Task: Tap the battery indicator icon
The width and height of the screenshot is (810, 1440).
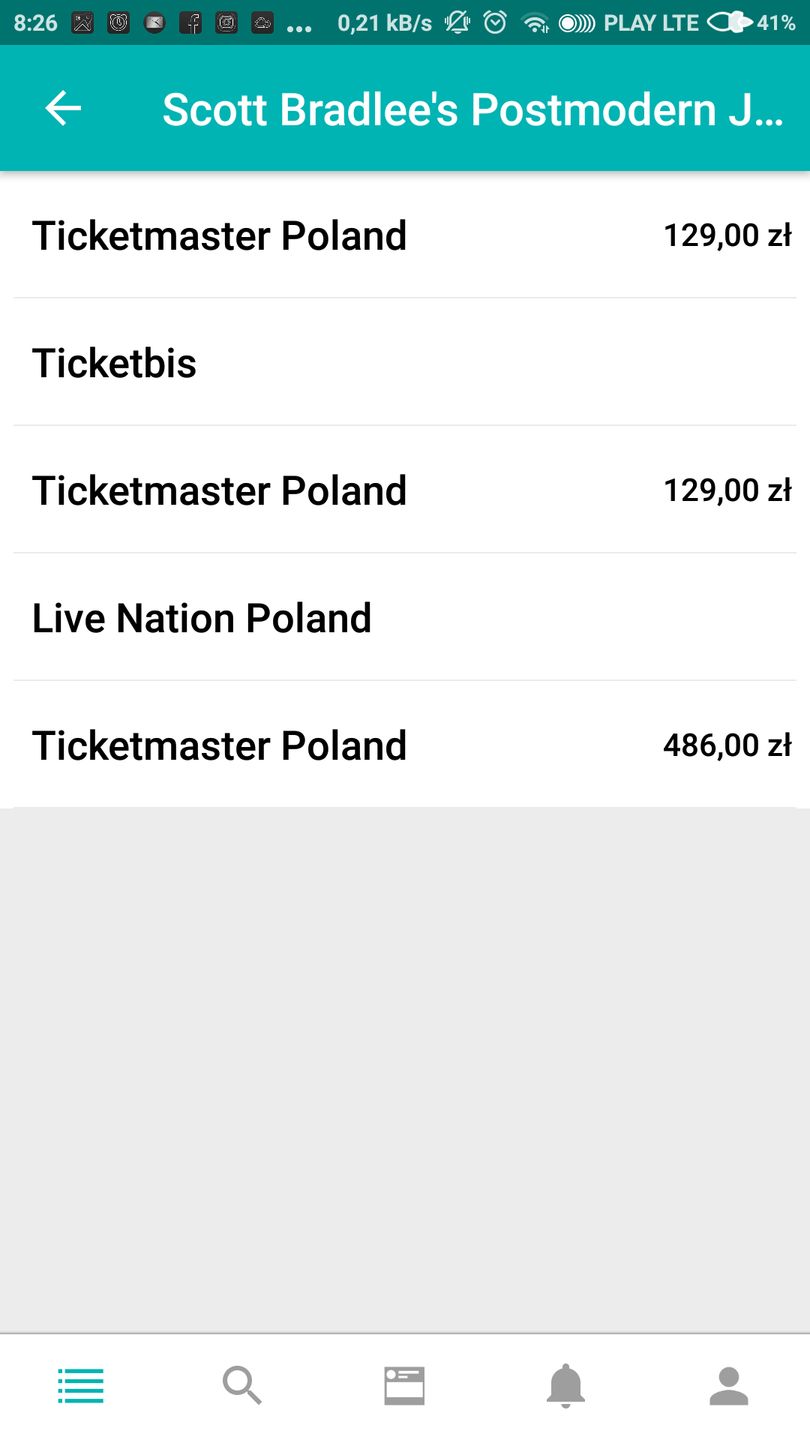Action: [x=730, y=23]
